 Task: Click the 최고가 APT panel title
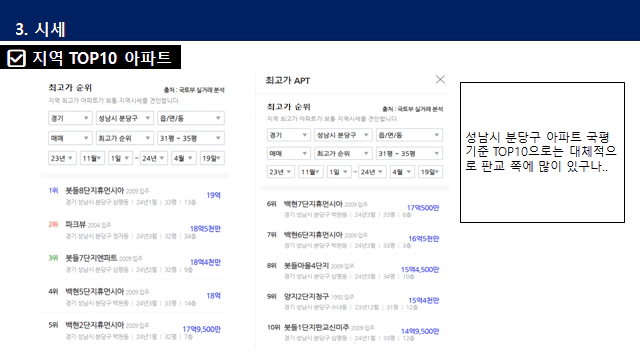click(x=288, y=80)
